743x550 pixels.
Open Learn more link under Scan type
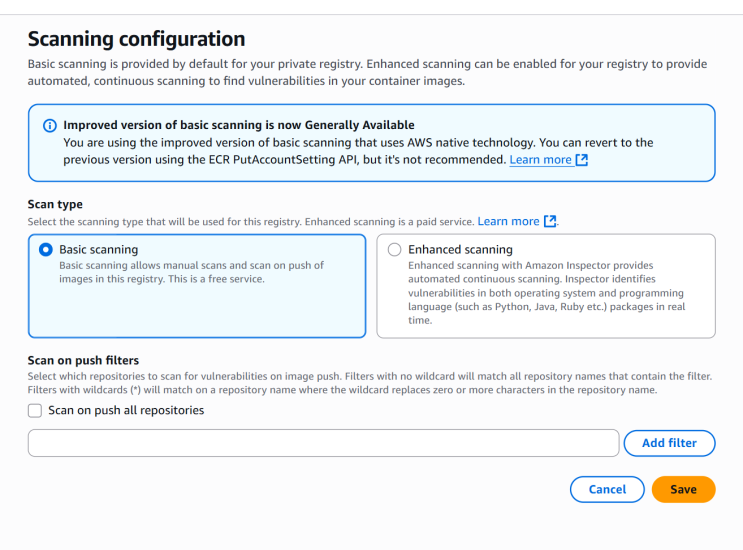508,221
